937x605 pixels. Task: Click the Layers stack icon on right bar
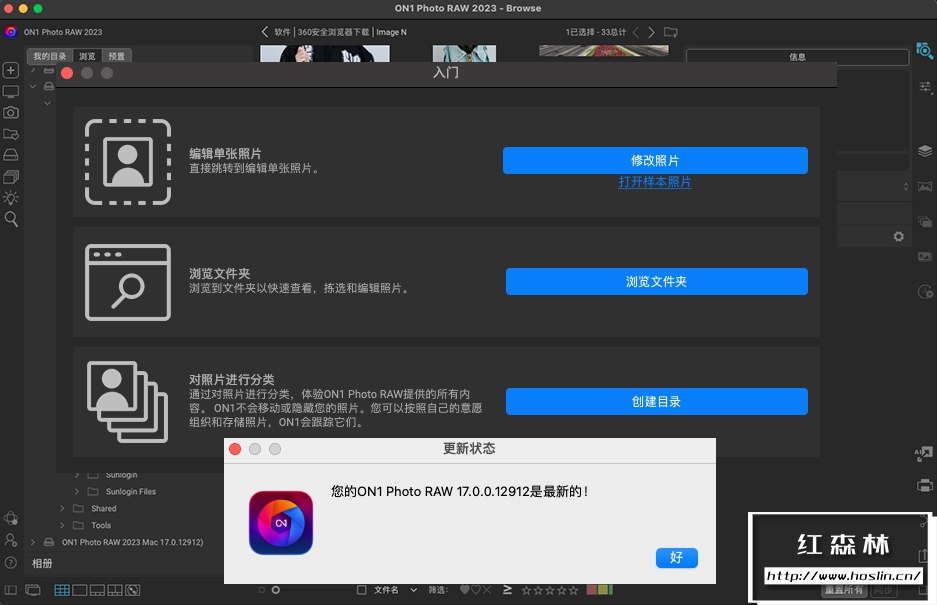click(x=925, y=151)
